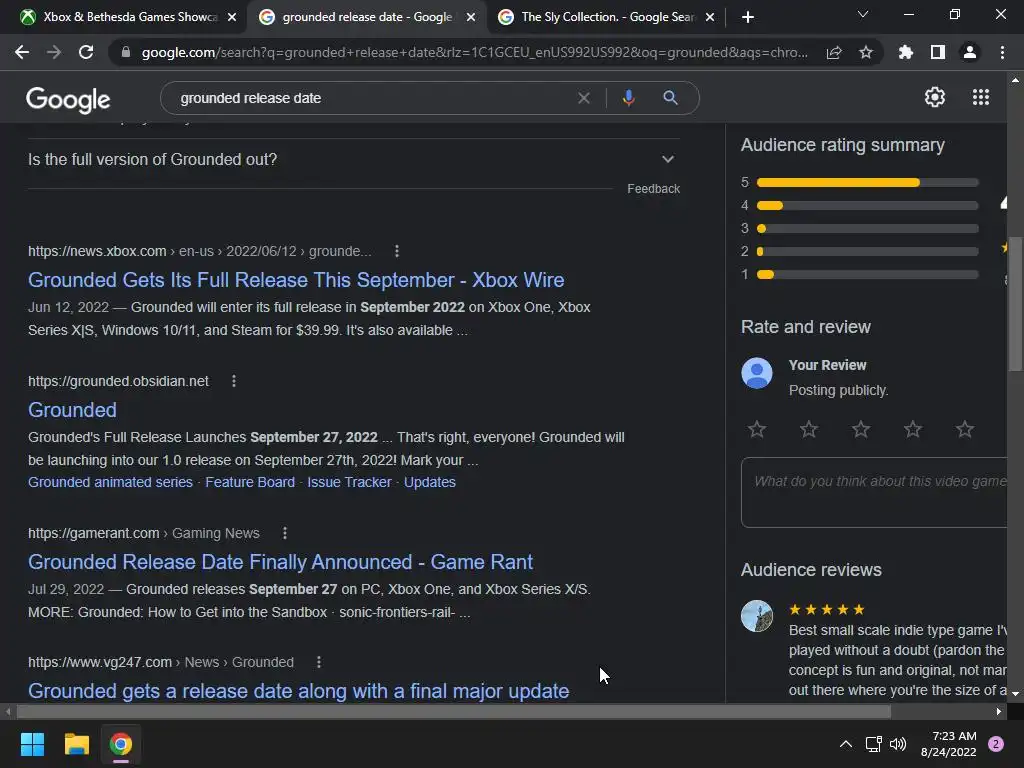
Task: Clear the Google search box
Action: point(584,98)
